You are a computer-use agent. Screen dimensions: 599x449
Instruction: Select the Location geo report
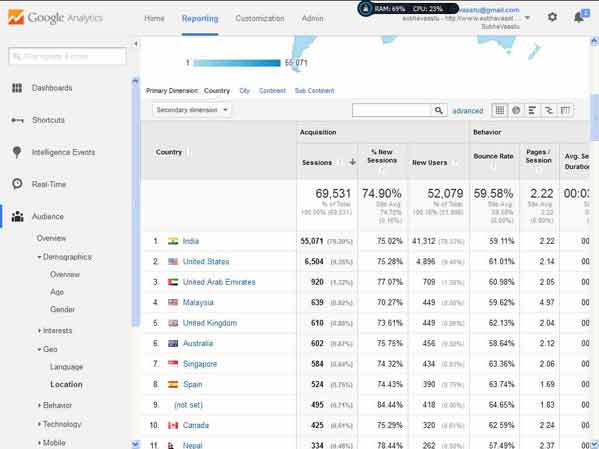pyautogui.click(x=66, y=384)
